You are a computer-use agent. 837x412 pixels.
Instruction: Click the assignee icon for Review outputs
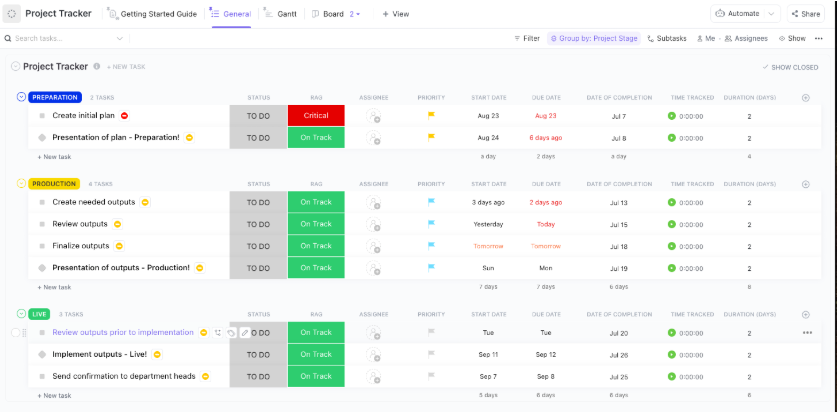coord(374,224)
